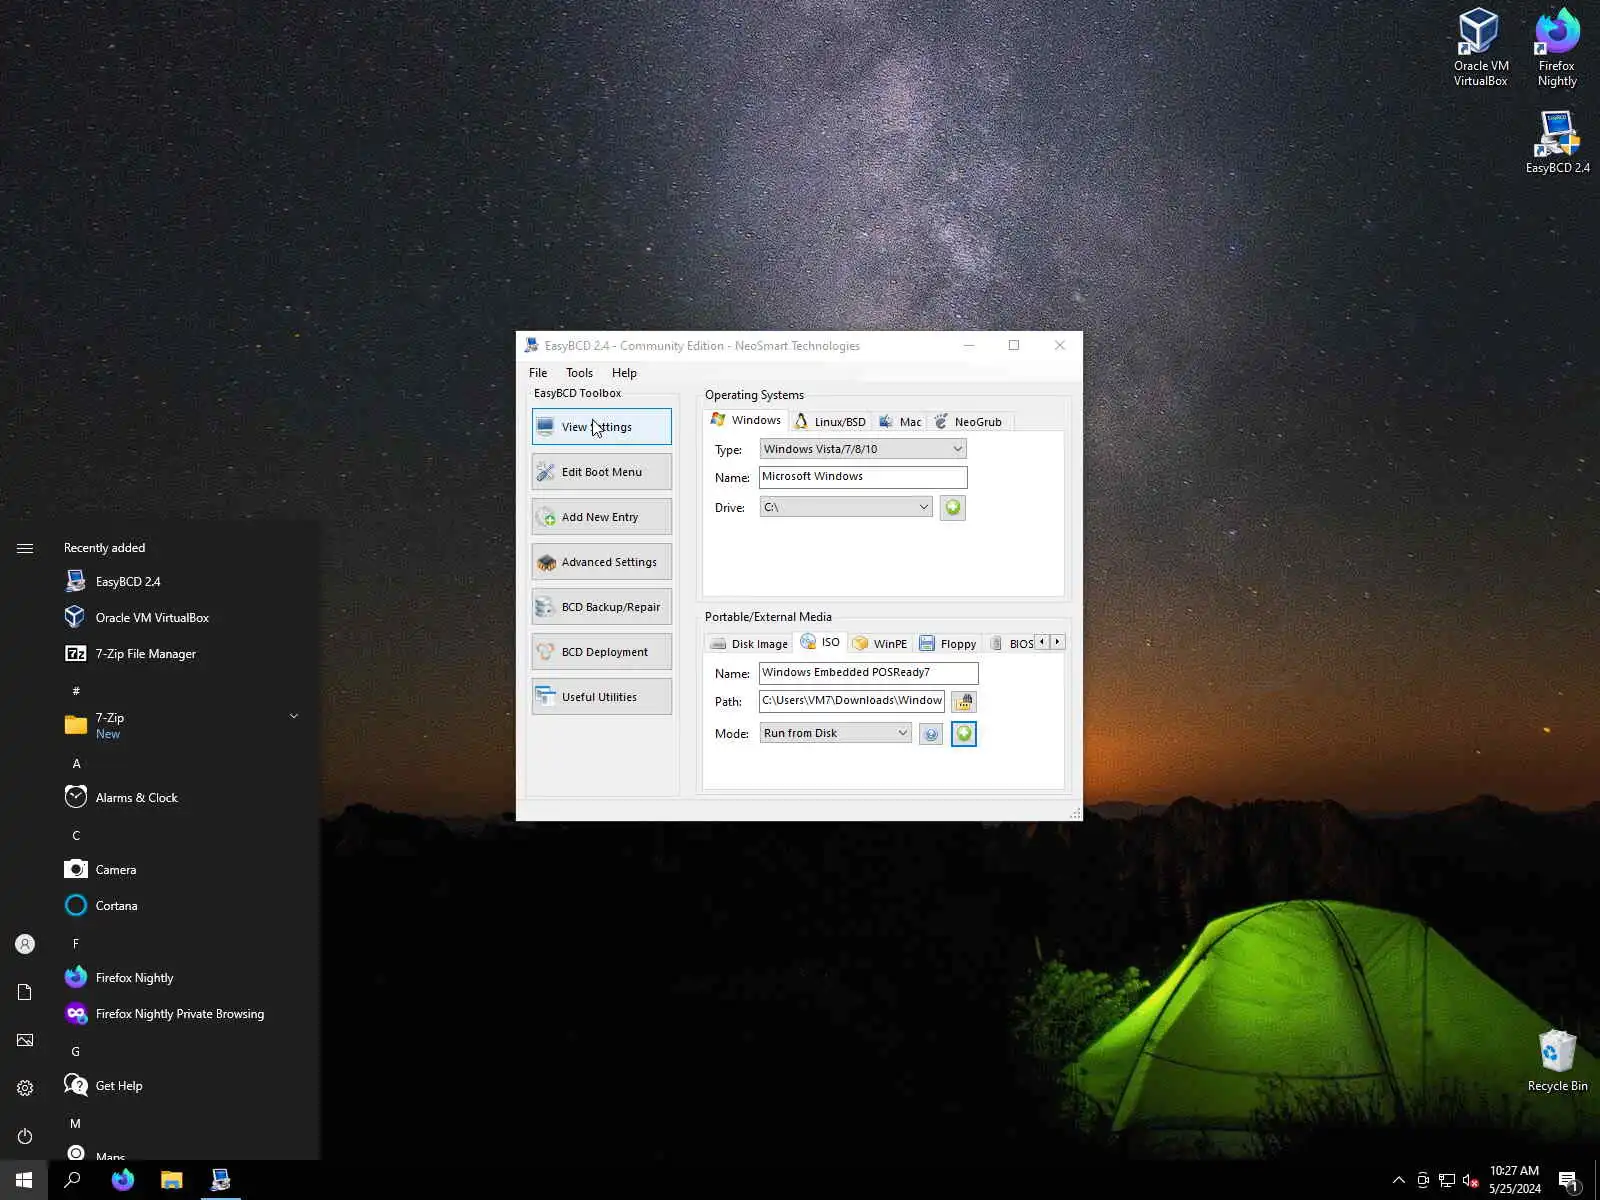Select the Windows operating system tab
The image size is (1600, 1200).
coord(746,420)
